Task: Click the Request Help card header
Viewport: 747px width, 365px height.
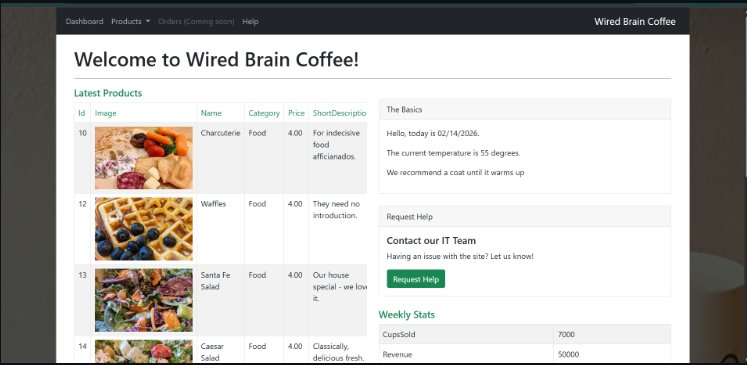Action: coord(525,216)
